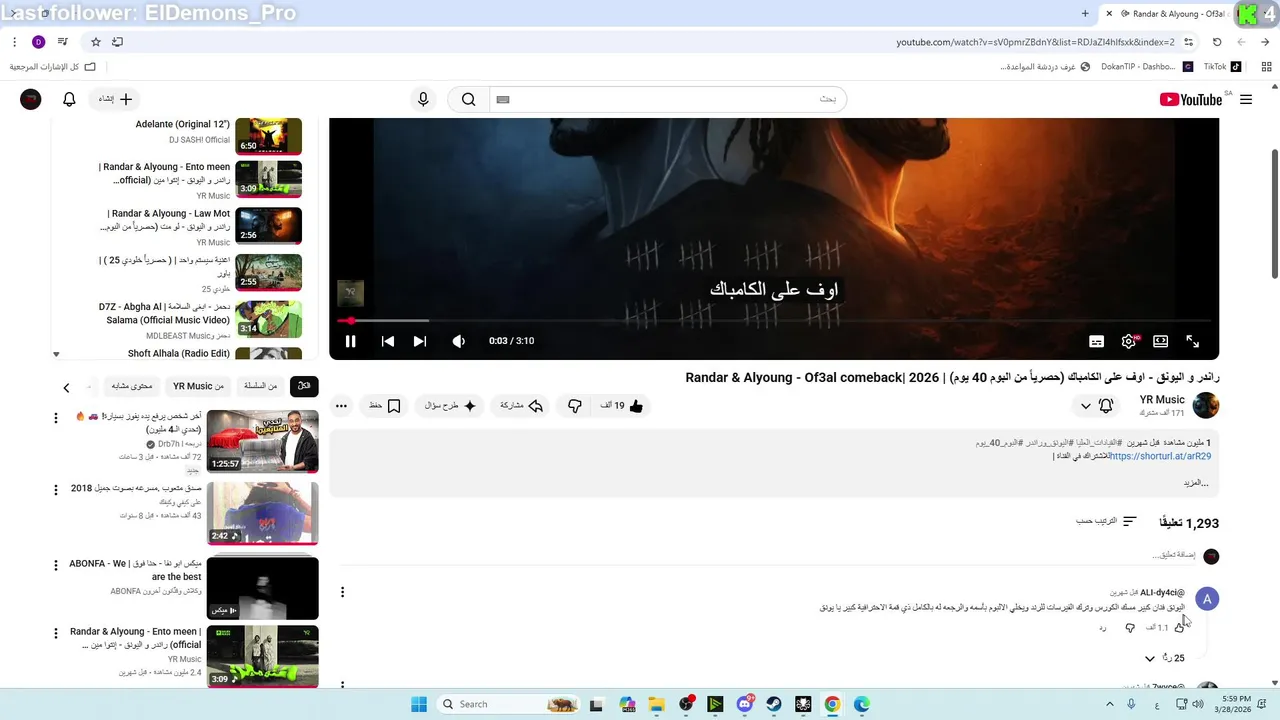Like the ALI-dy4ci comment

1180,628
